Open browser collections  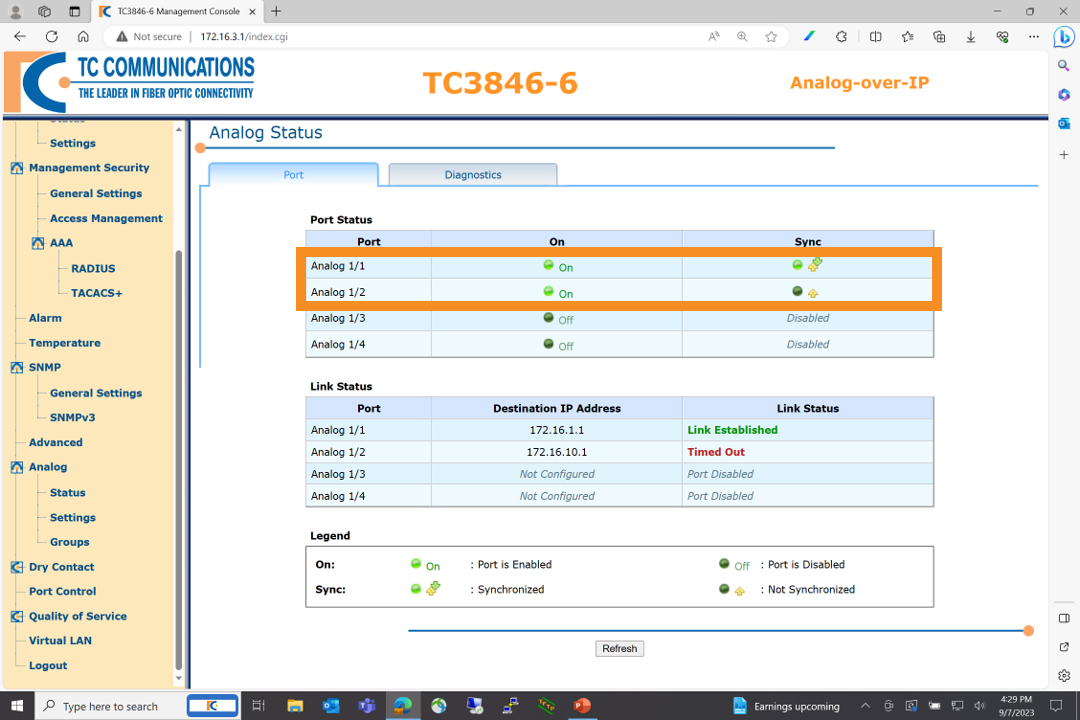939,37
